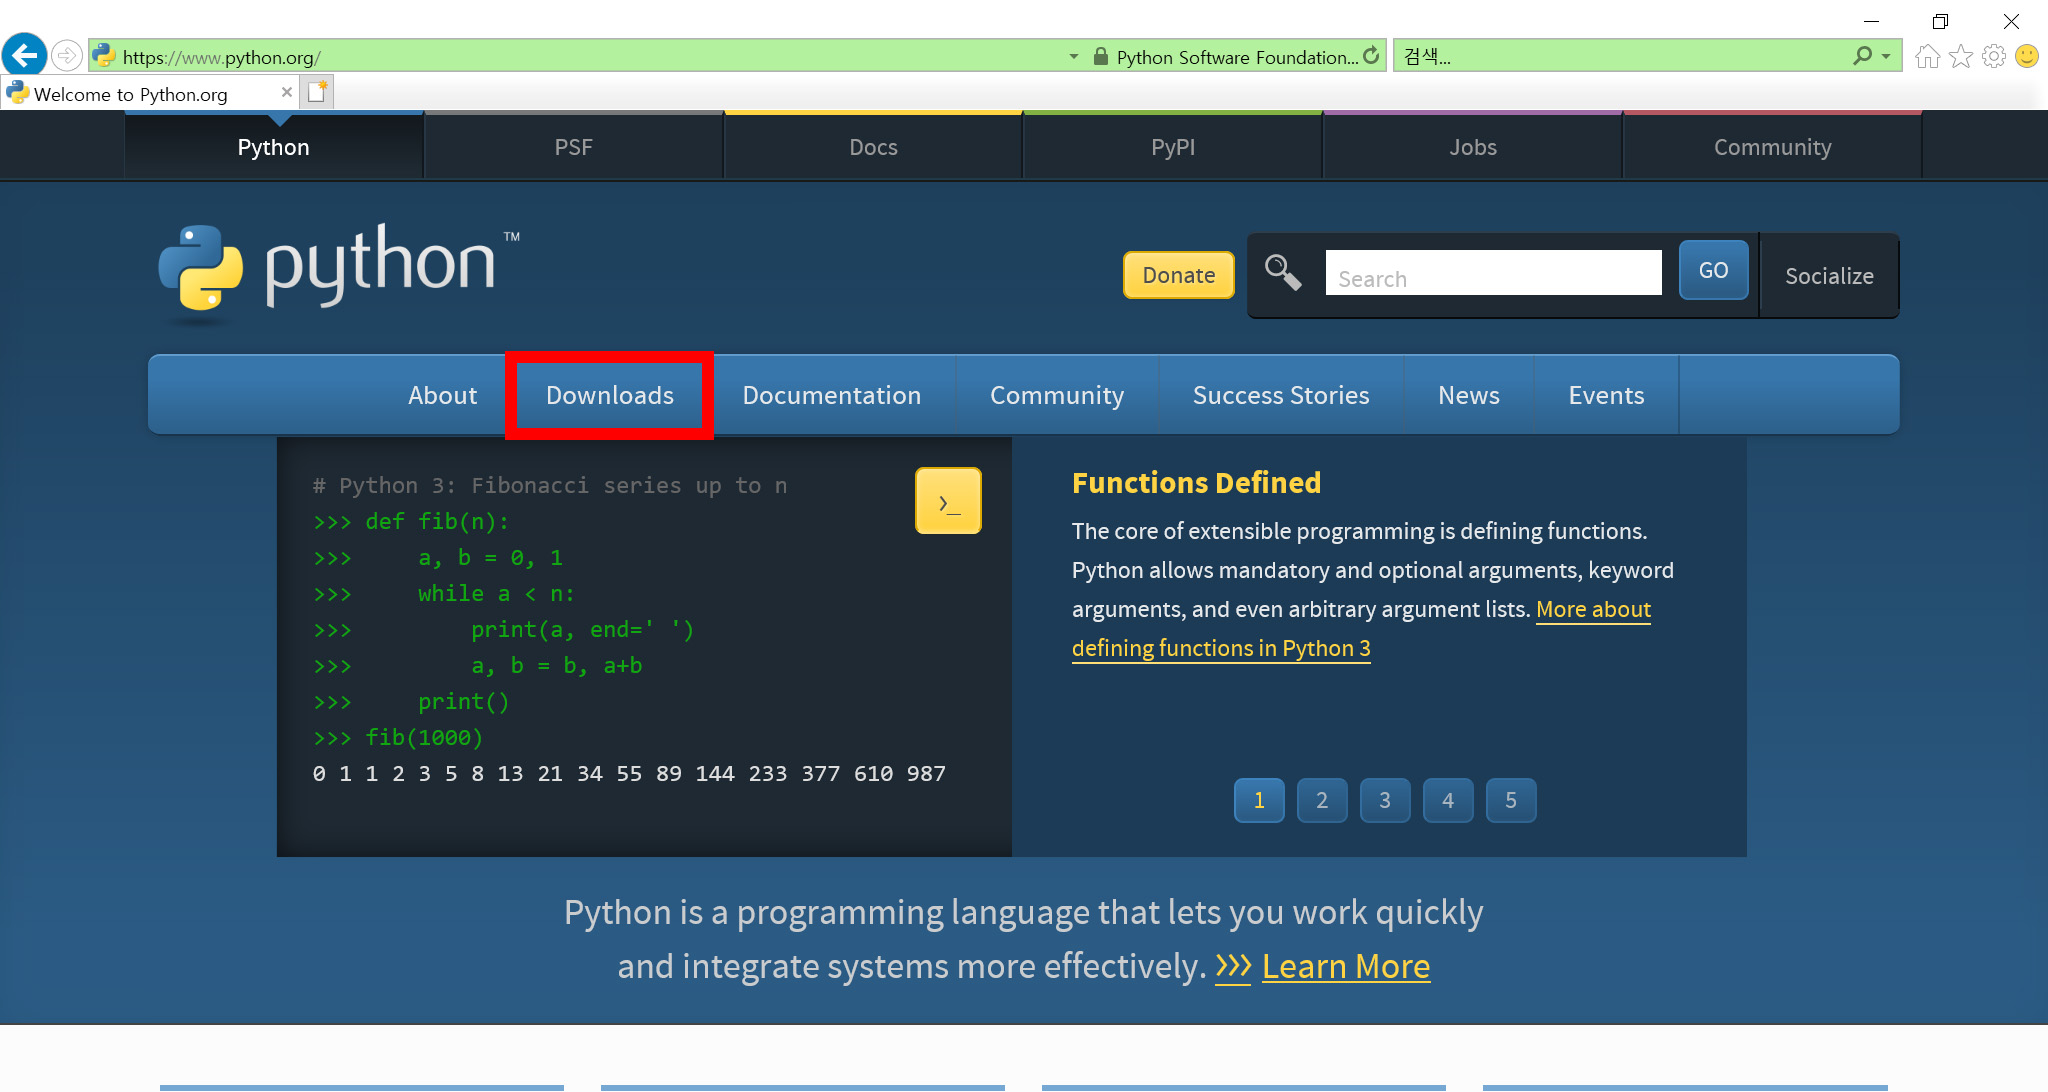
Task: Open the Community item in main menu bar
Action: pos(1057,395)
